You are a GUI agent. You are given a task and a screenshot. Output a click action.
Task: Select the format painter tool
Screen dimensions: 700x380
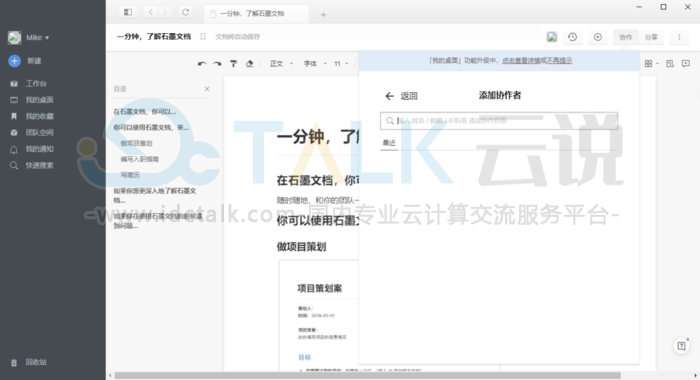[x=233, y=64]
